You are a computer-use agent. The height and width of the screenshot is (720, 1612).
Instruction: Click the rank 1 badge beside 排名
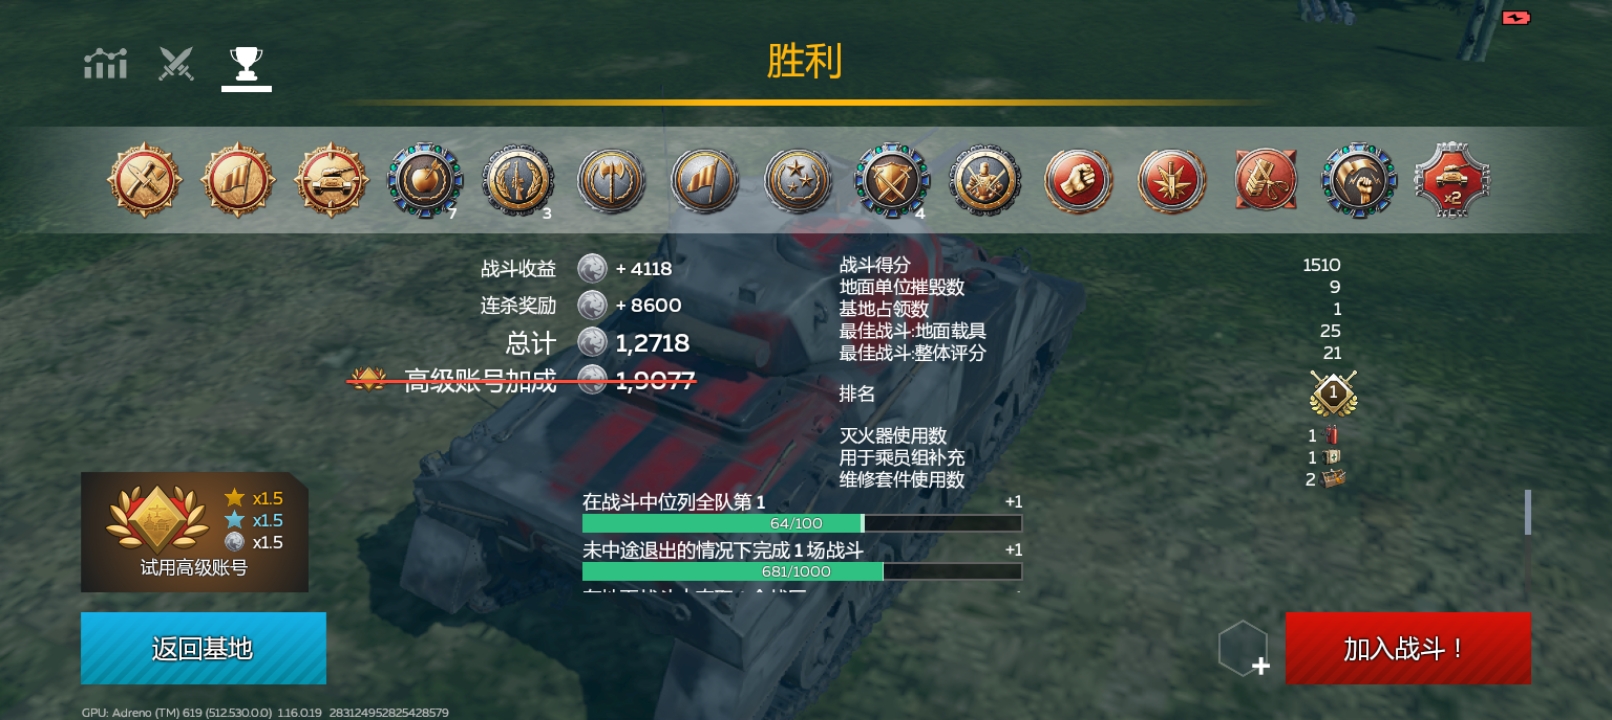click(1333, 394)
